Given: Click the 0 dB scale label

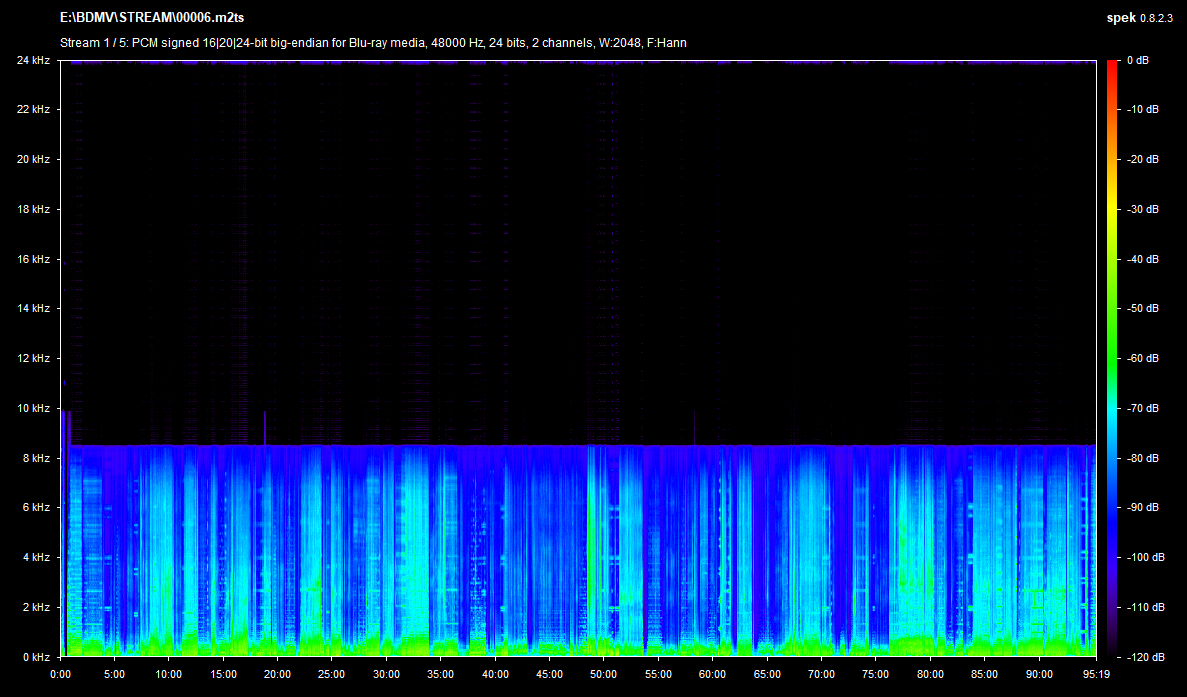Looking at the screenshot, I should tap(1138, 60).
